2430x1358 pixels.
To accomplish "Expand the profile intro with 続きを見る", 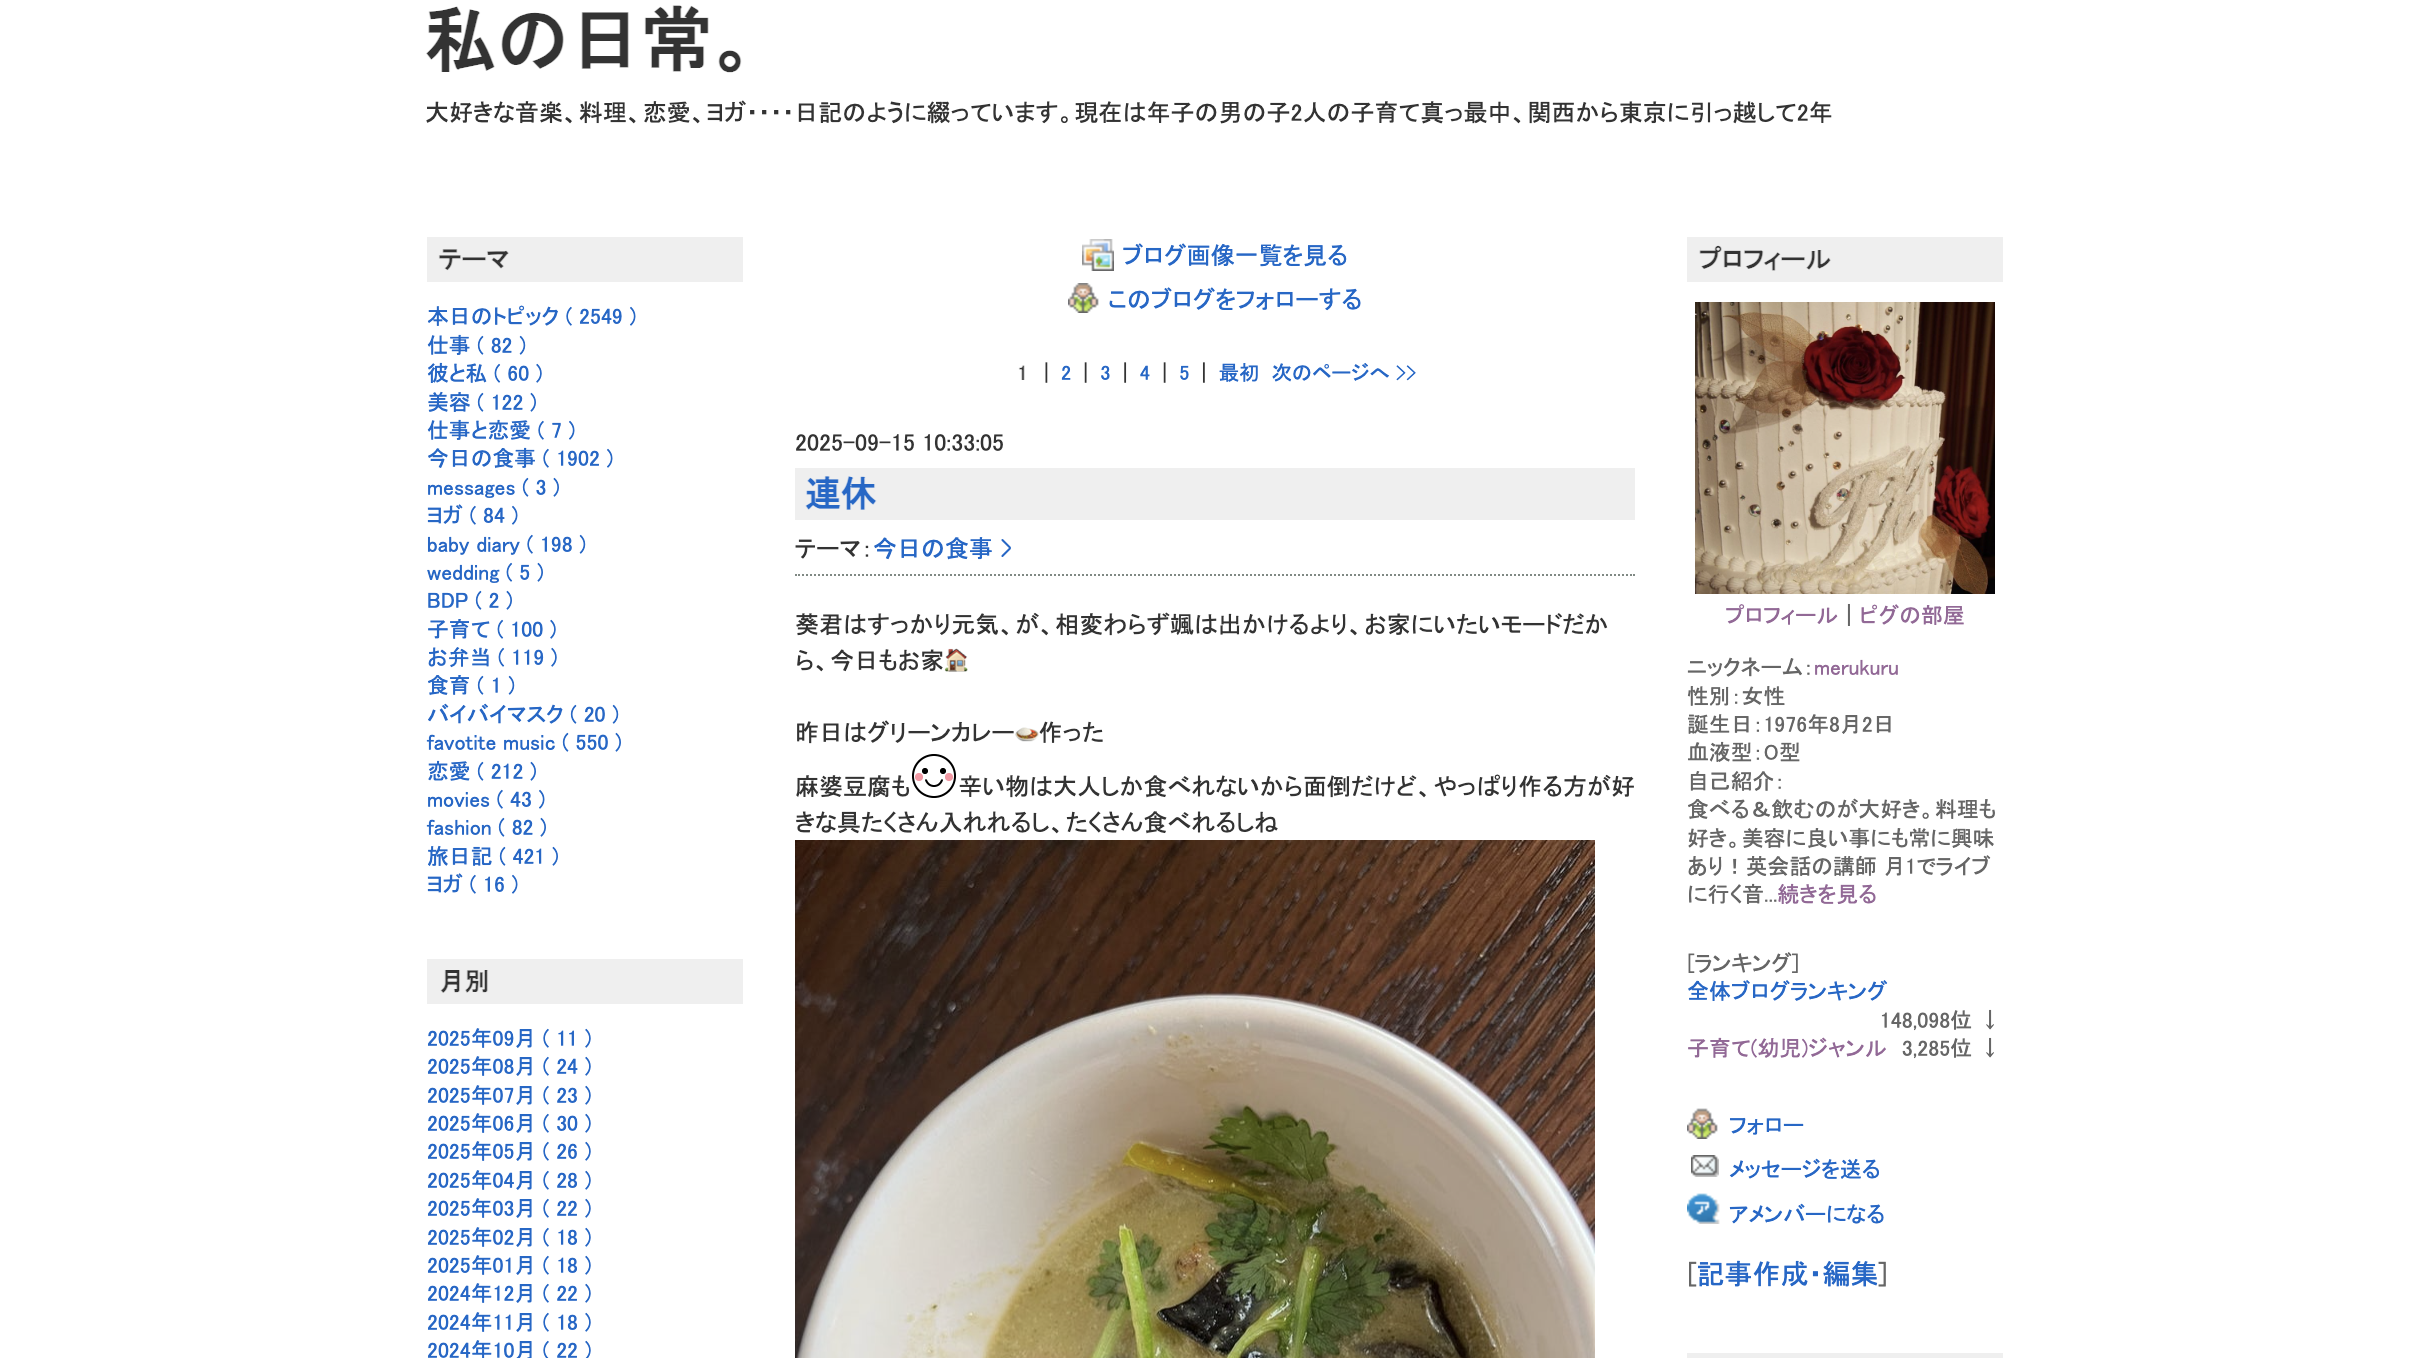I will pos(1826,895).
